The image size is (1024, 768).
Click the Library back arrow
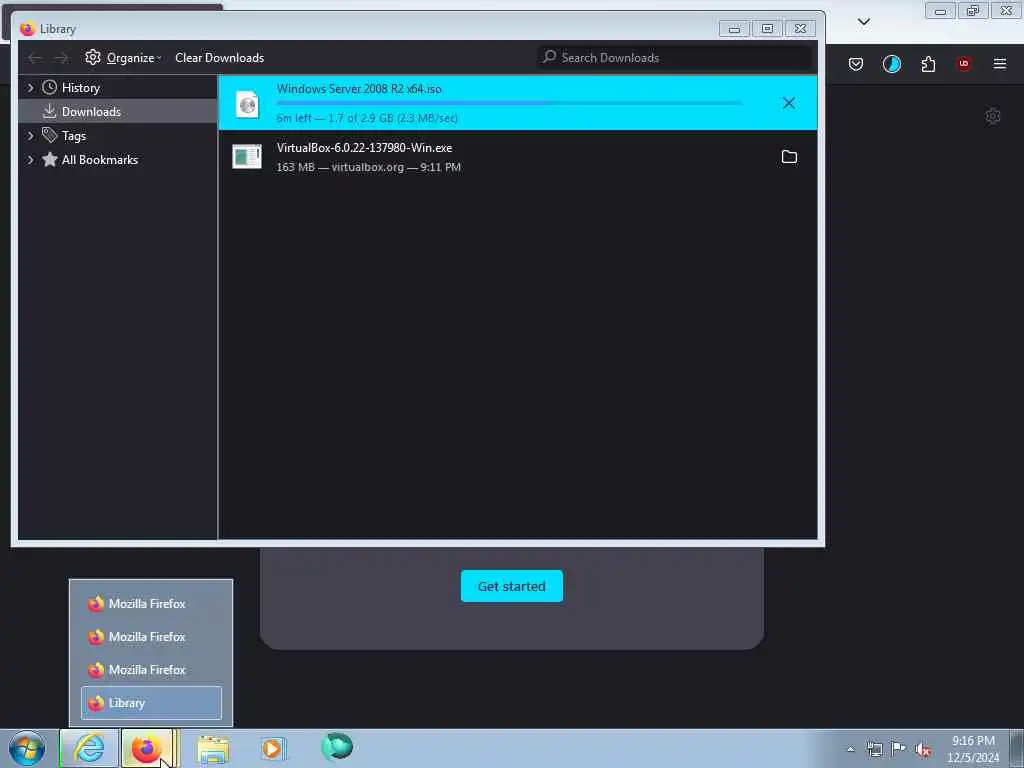tap(35, 58)
